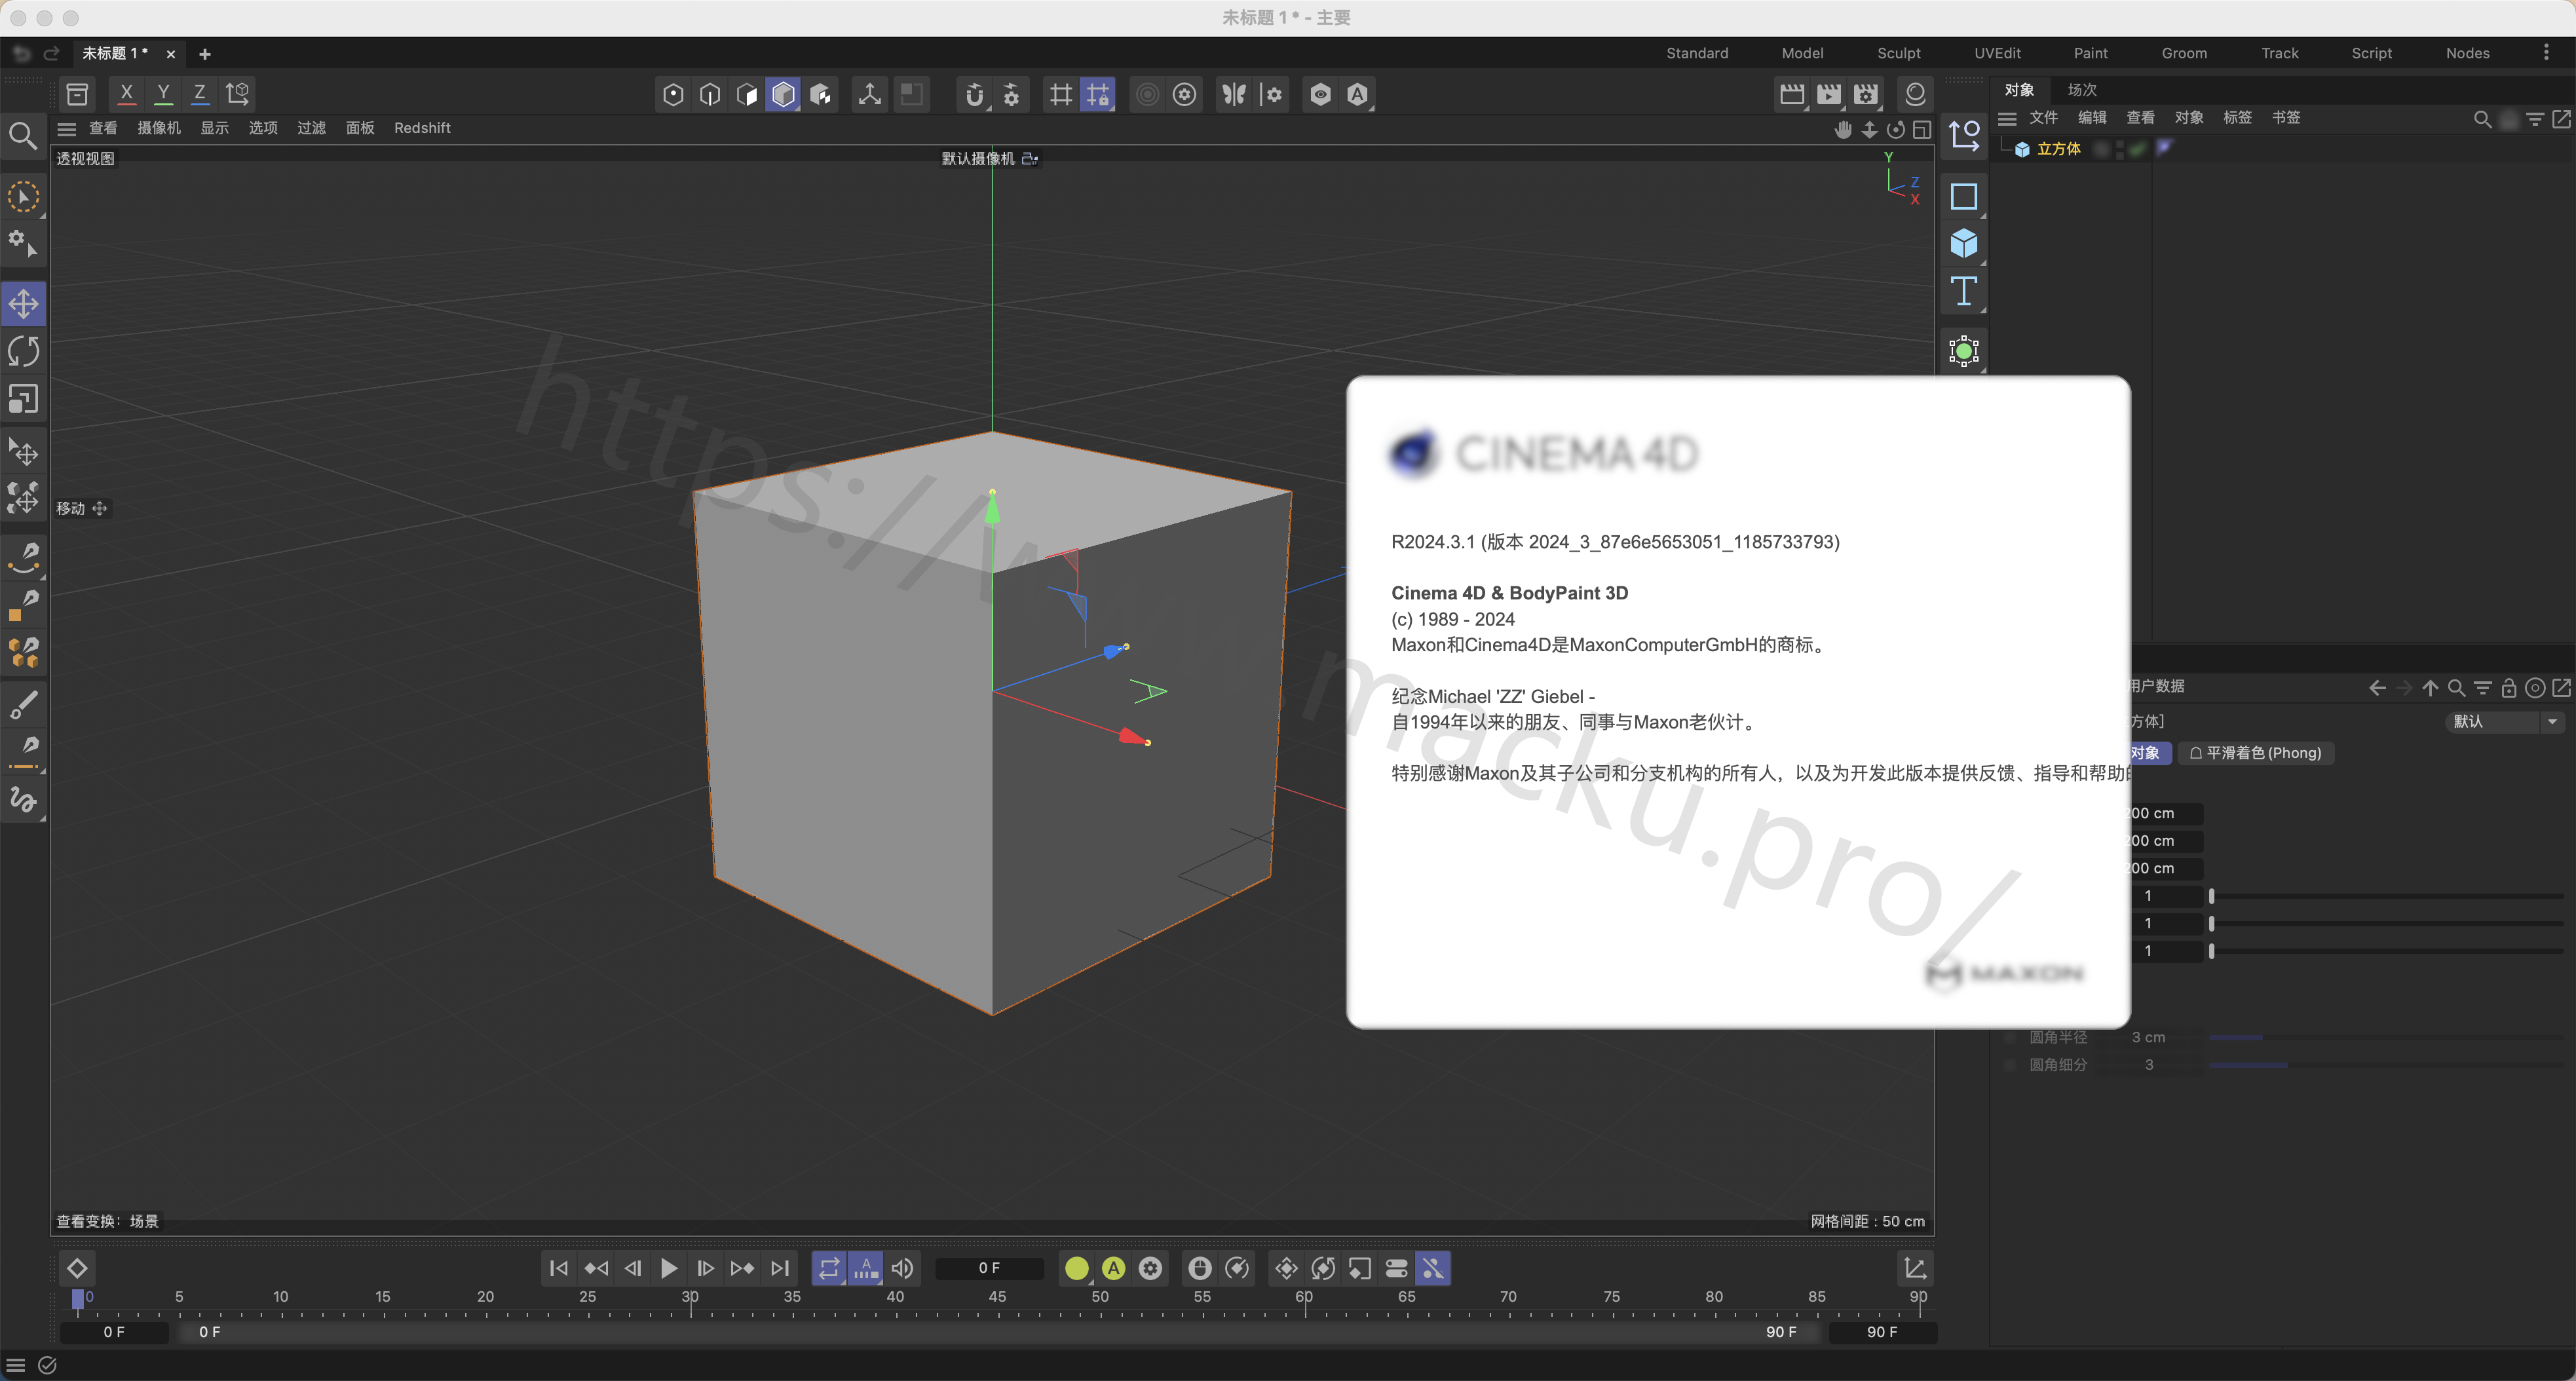Adjust the 圆角细分 slider

pos(2385,1065)
